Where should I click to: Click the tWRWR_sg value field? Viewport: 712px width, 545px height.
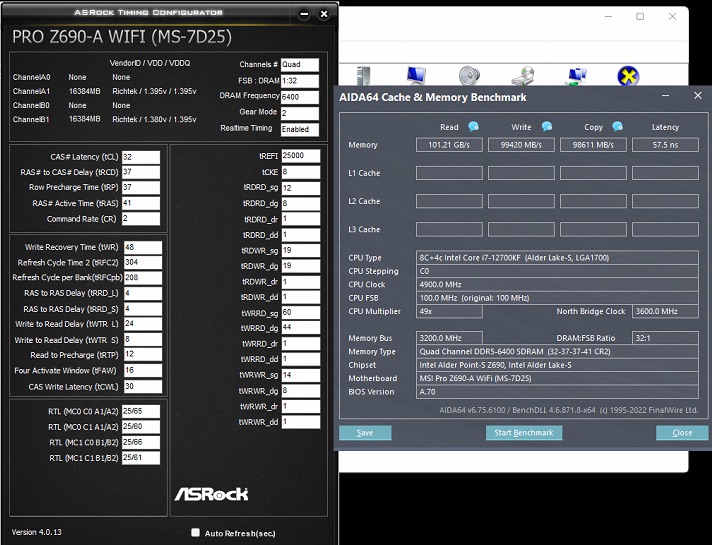tap(301, 375)
